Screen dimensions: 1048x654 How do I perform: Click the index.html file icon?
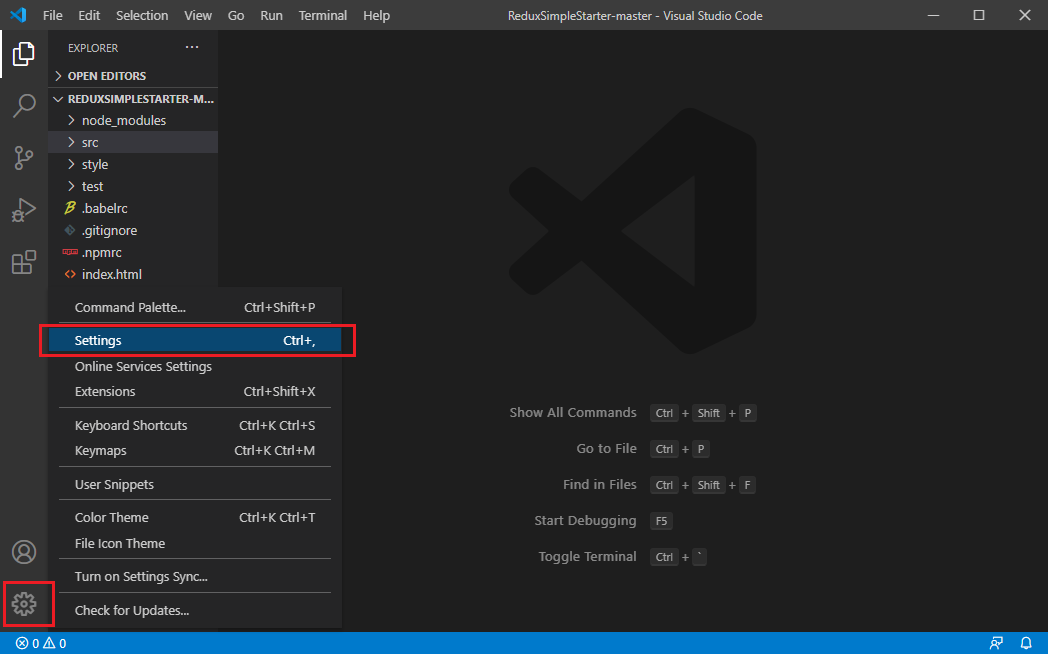click(70, 274)
